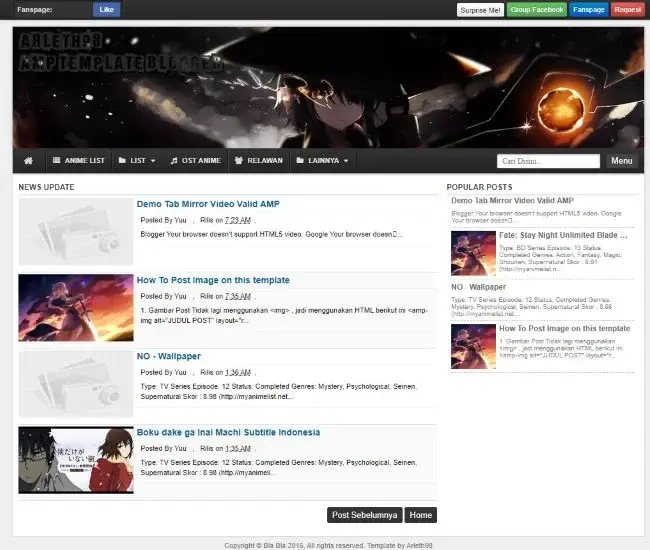Open popular post Demo Tab Mirror Video Valid AMP
The image size is (650, 550).
(x=512, y=201)
